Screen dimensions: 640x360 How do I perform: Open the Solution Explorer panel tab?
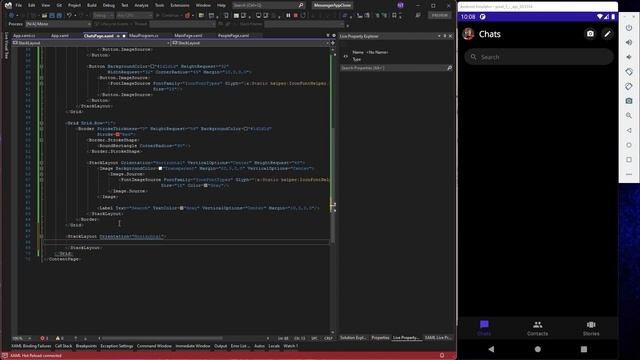pos(353,338)
